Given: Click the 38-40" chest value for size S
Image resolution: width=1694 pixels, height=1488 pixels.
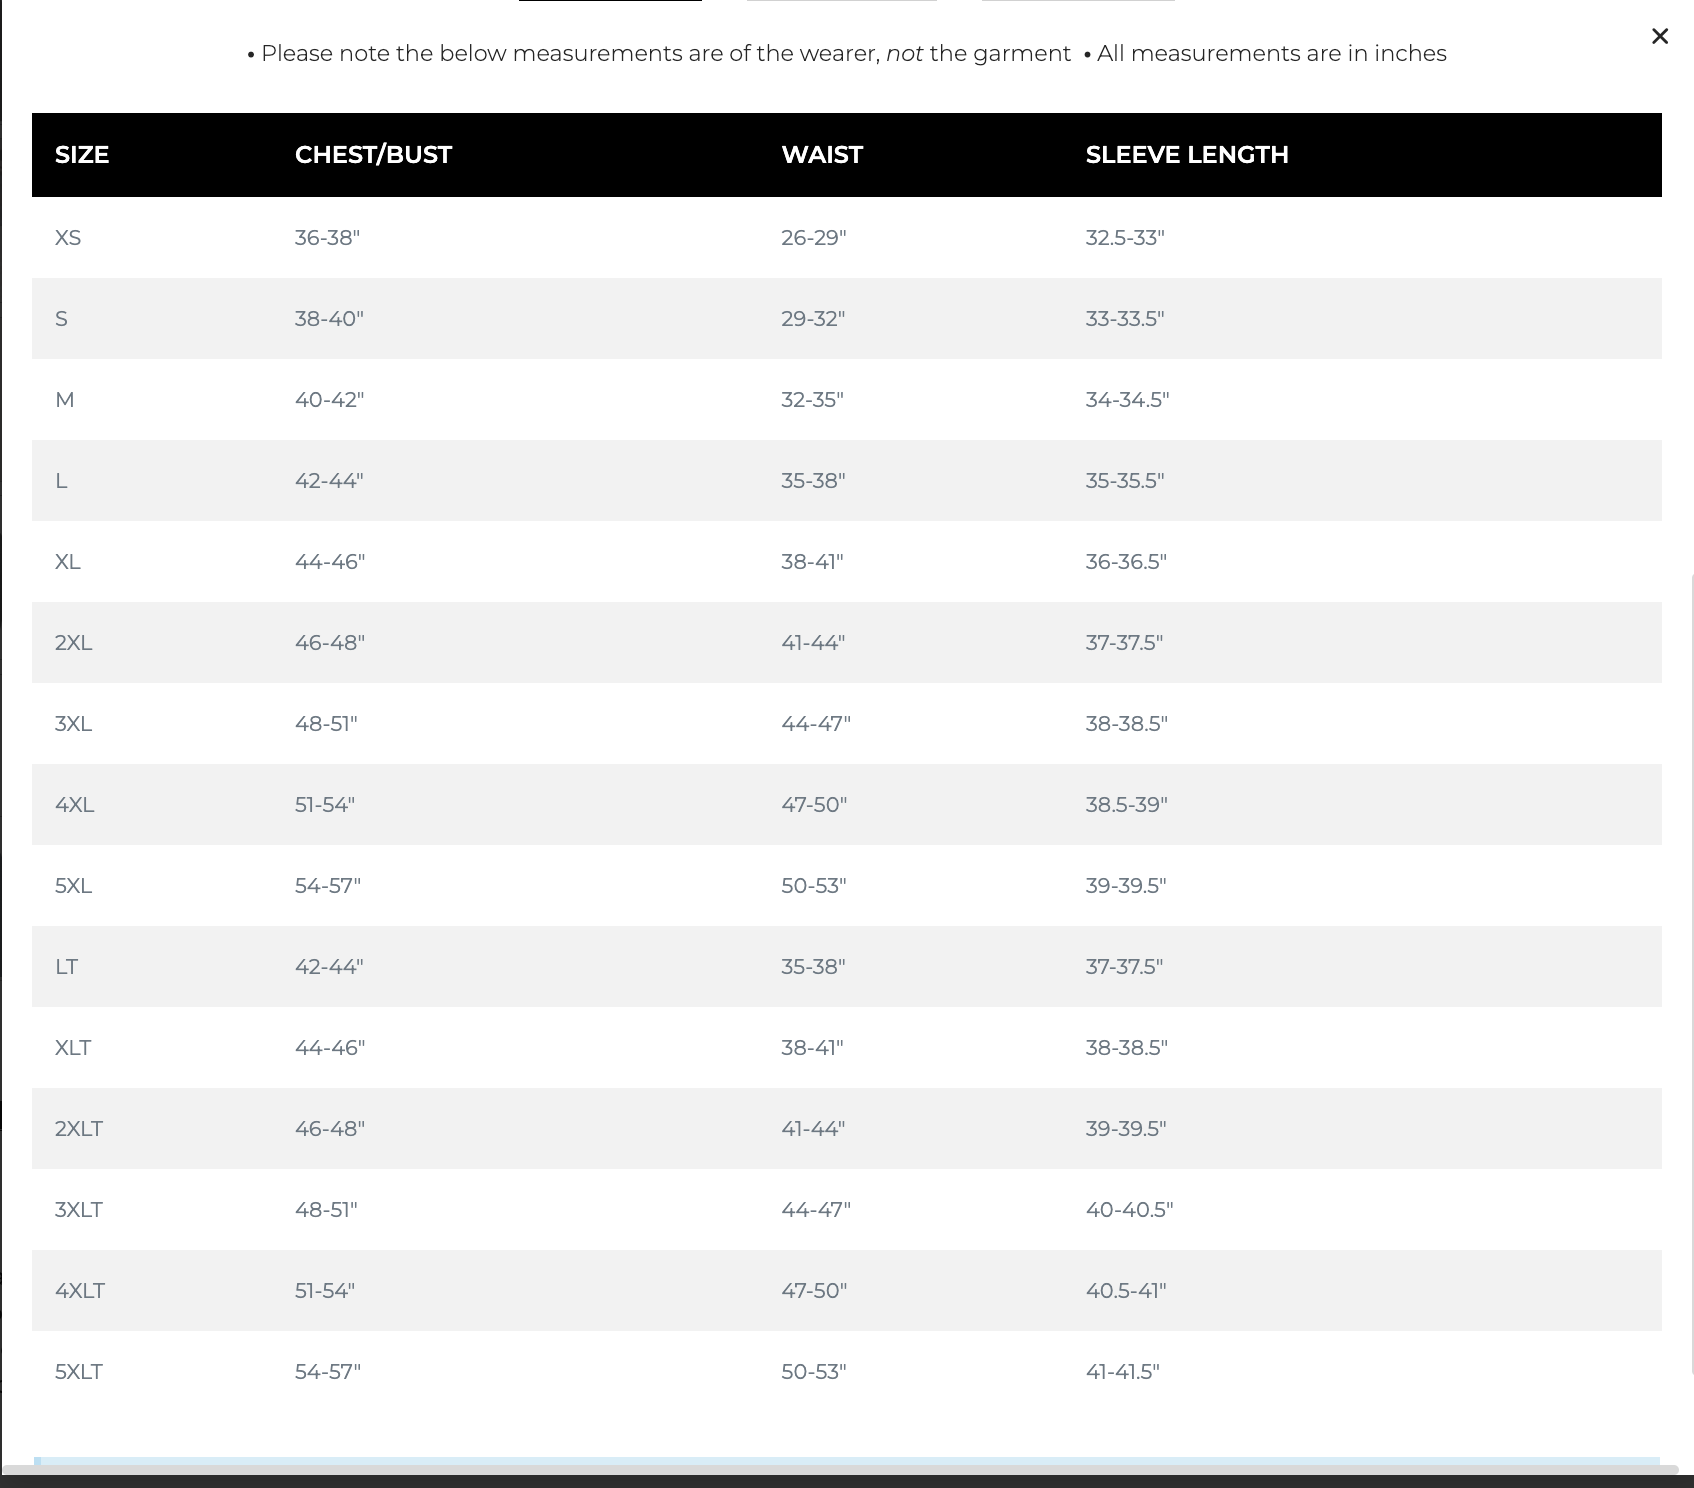Looking at the screenshot, I should click(x=329, y=319).
